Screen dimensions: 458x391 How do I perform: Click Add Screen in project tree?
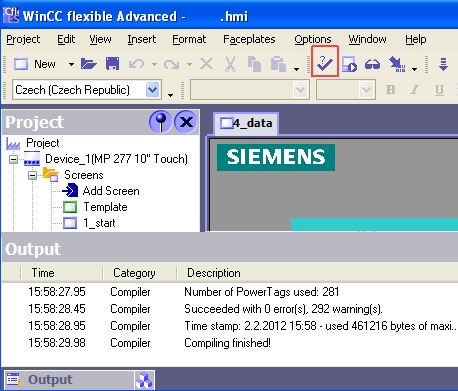(111, 191)
